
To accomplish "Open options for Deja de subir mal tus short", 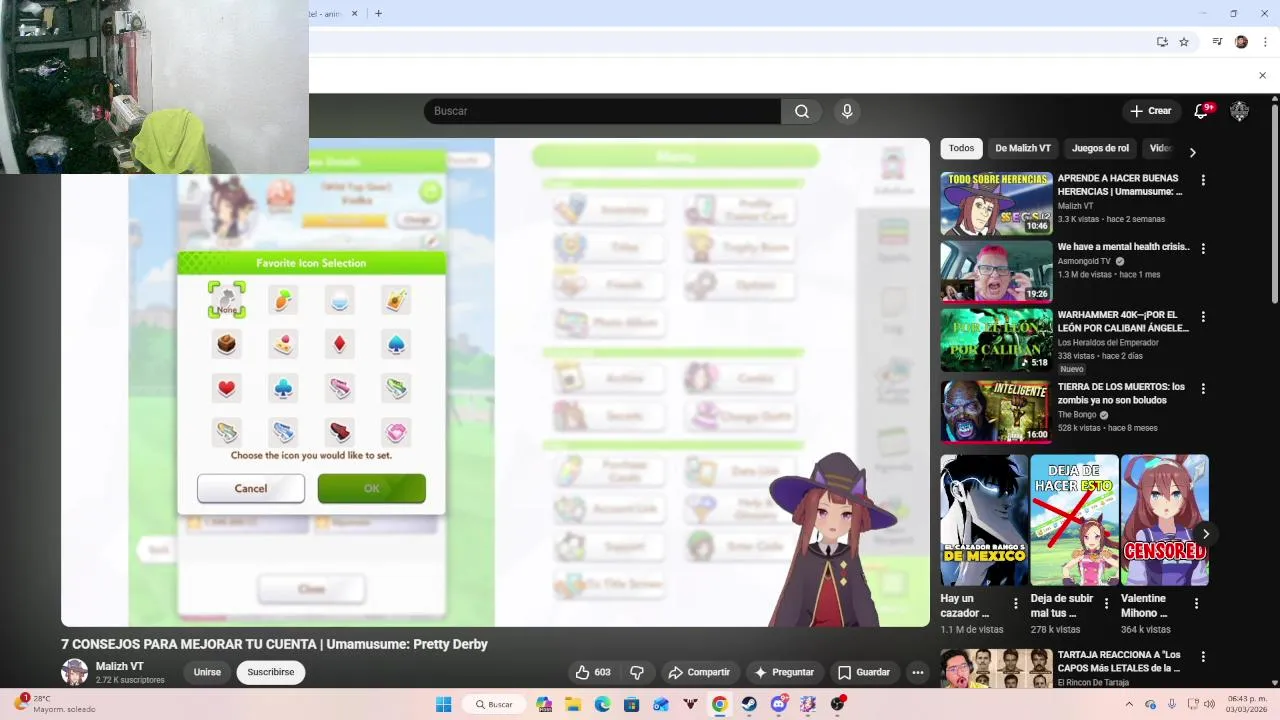I will tap(1106, 603).
